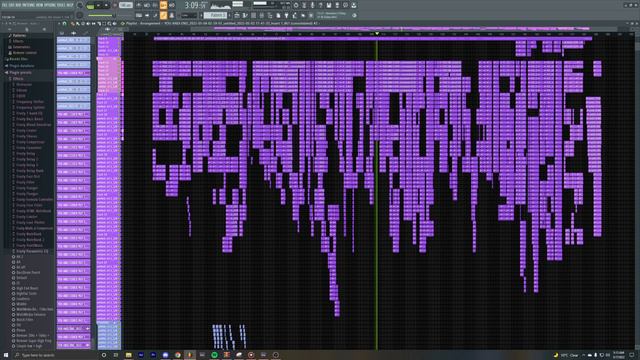Open the EDIT menu

click(11, 5)
